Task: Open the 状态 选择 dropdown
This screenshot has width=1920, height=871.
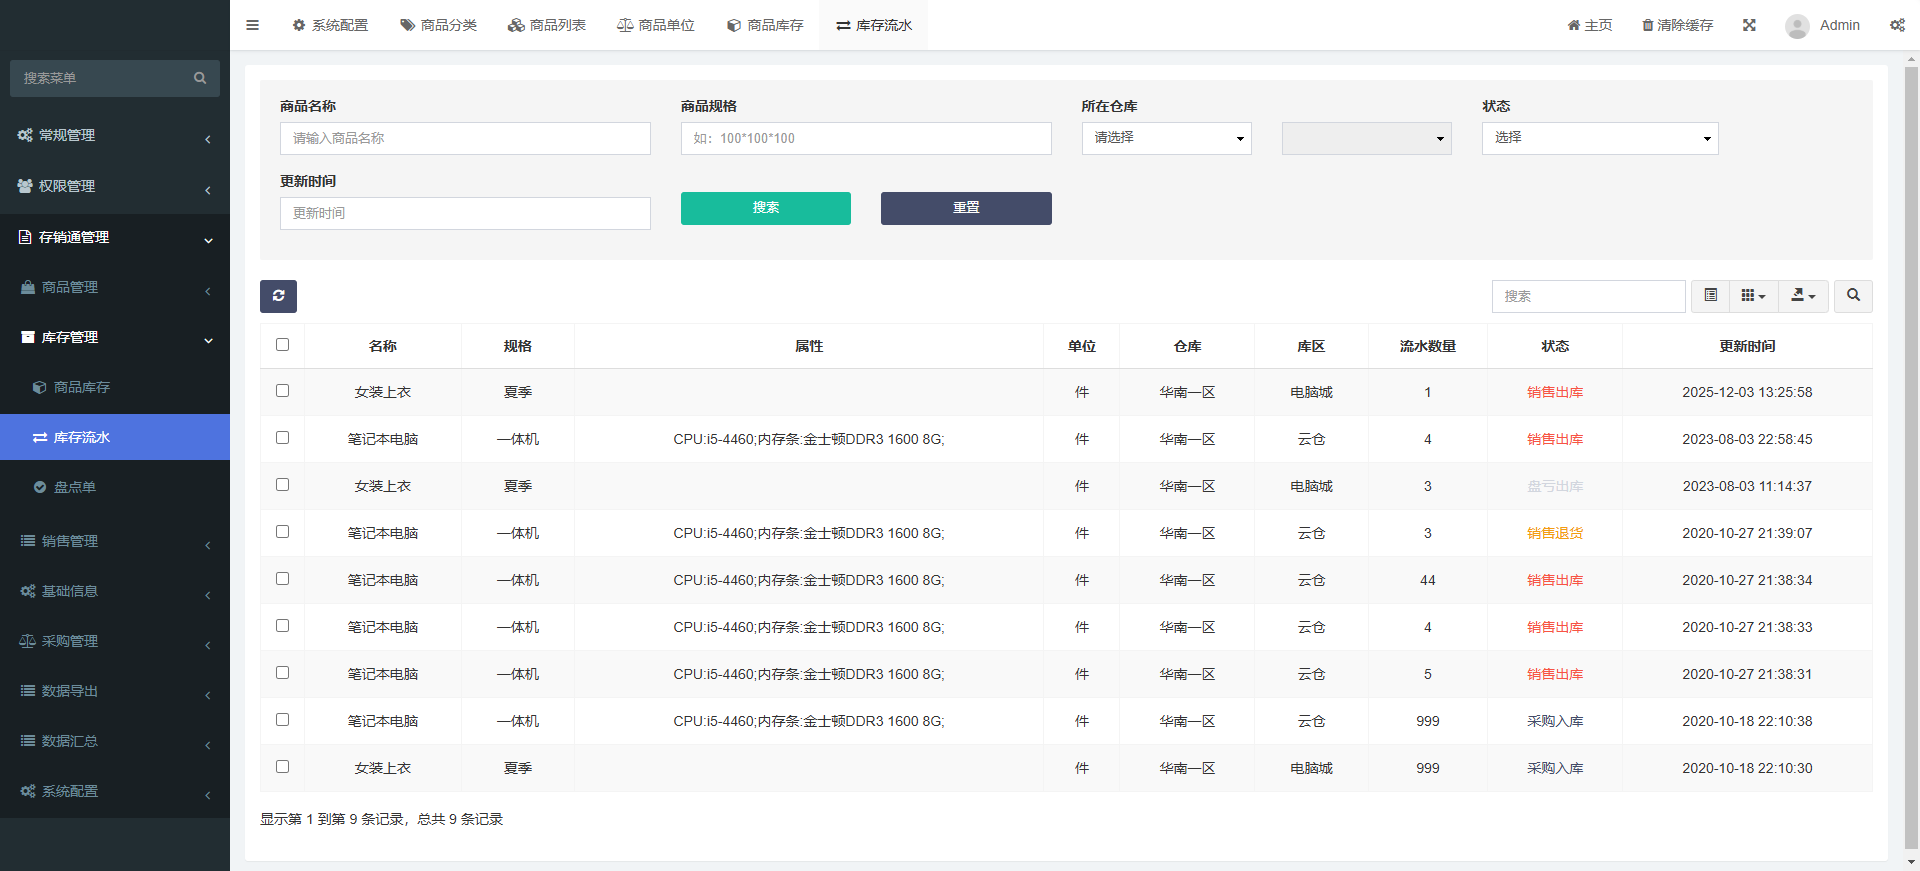Action: [x=1599, y=138]
